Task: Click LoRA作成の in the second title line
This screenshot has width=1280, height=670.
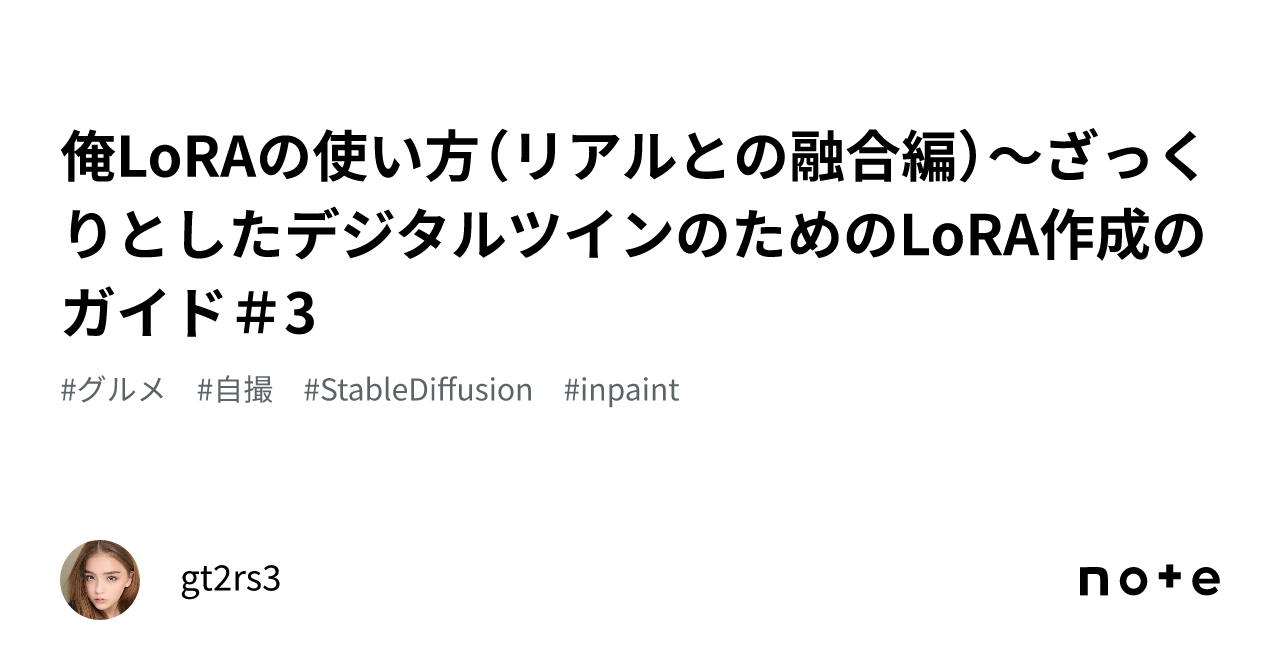Action: [1052, 238]
